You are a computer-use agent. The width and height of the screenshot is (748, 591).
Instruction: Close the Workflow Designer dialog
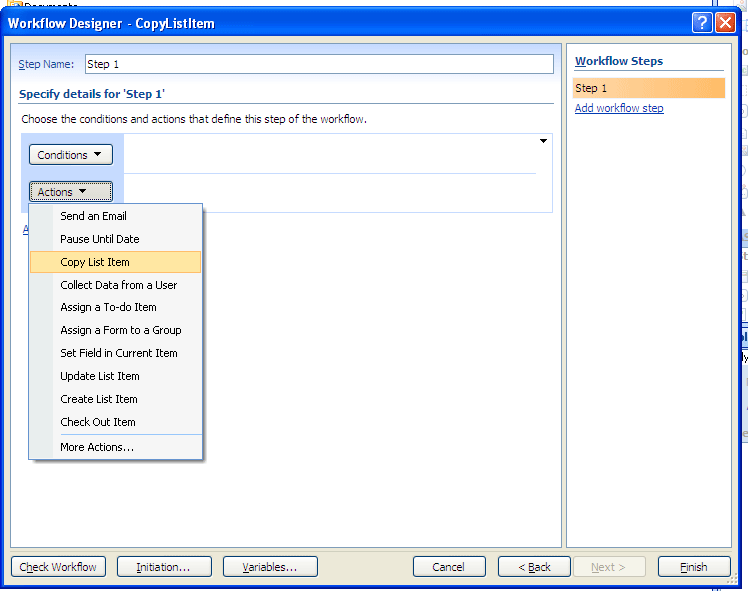[725, 22]
